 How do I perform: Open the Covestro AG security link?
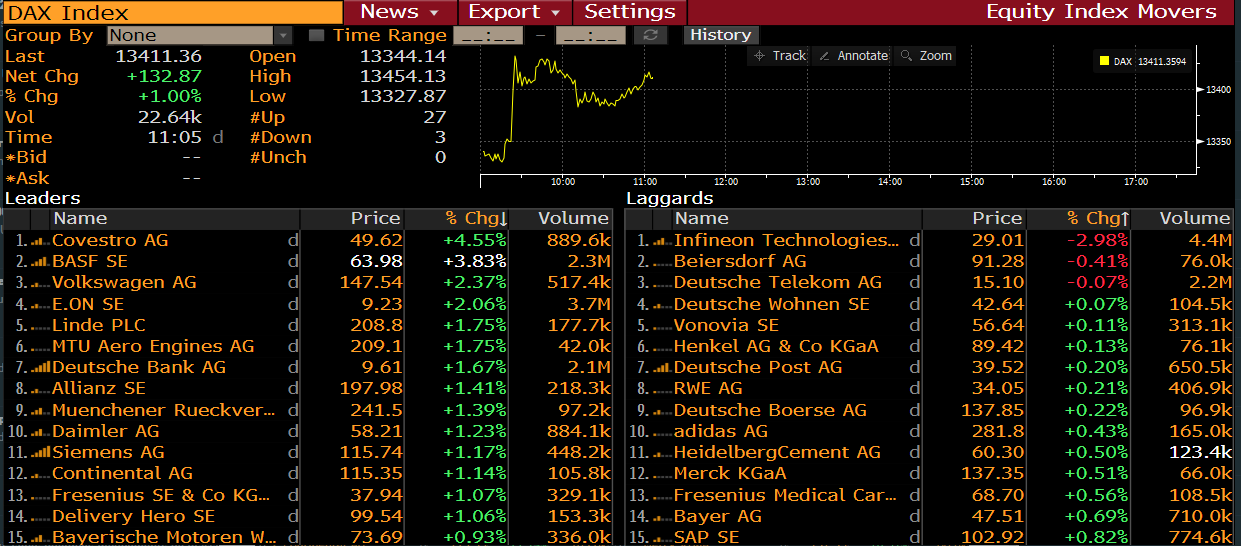pos(110,241)
